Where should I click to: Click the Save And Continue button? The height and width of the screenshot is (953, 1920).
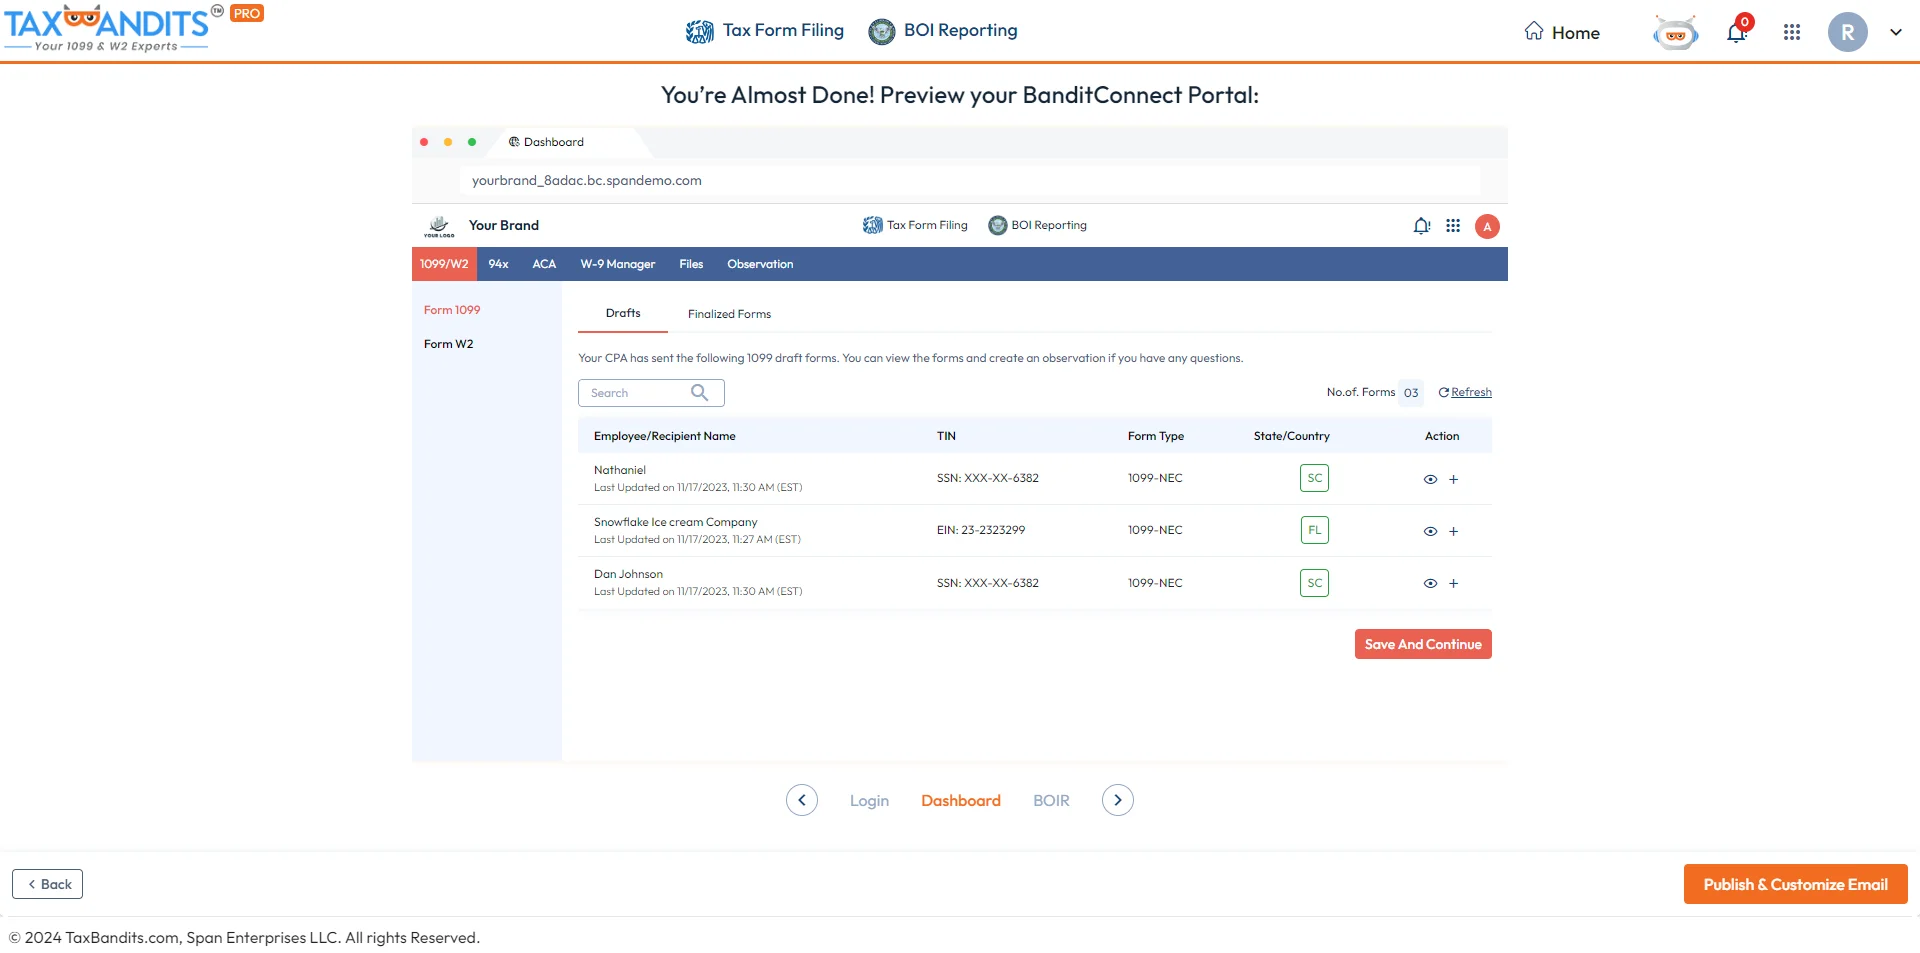(x=1423, y=644)
